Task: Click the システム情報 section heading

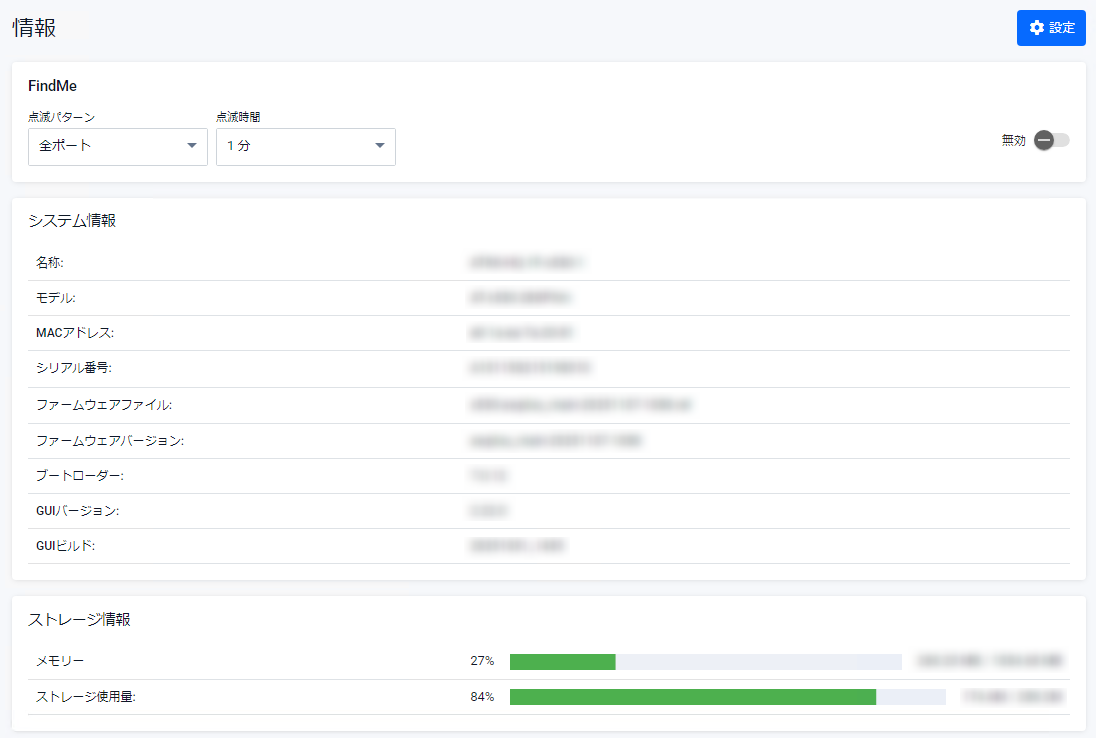Action: tap(72, 221)
